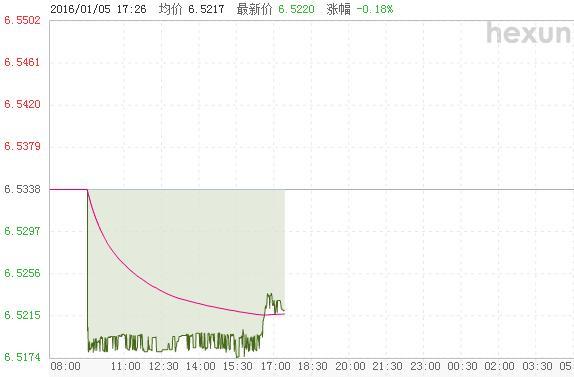The image size is (574, 377).
Task: Click the 6.5174 bottom price label
Action: (22, 357)
